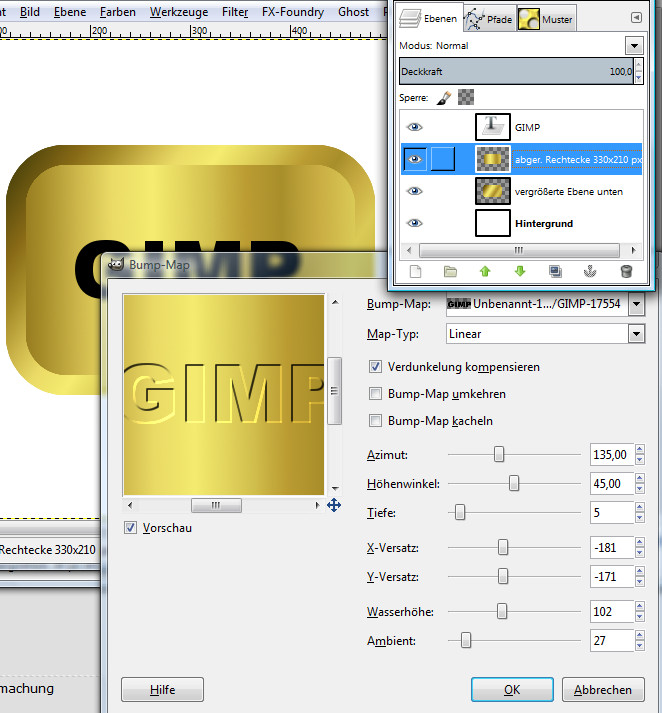Raise the selected layer with green up arrow
The height and width of the screenshot is (713, 662).
pyautogui.click(x=485, y=271)
